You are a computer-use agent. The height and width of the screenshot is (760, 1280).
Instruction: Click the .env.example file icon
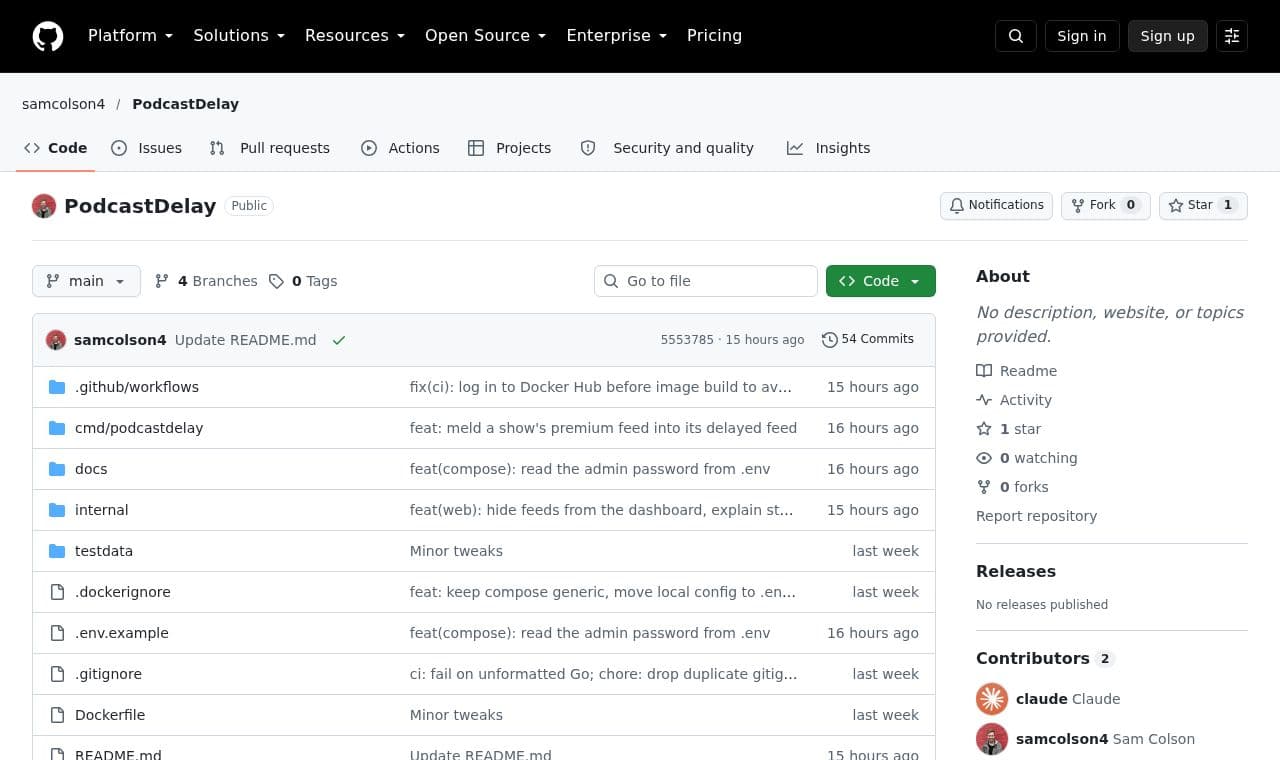pyautogui.click(x=57, y=633)
